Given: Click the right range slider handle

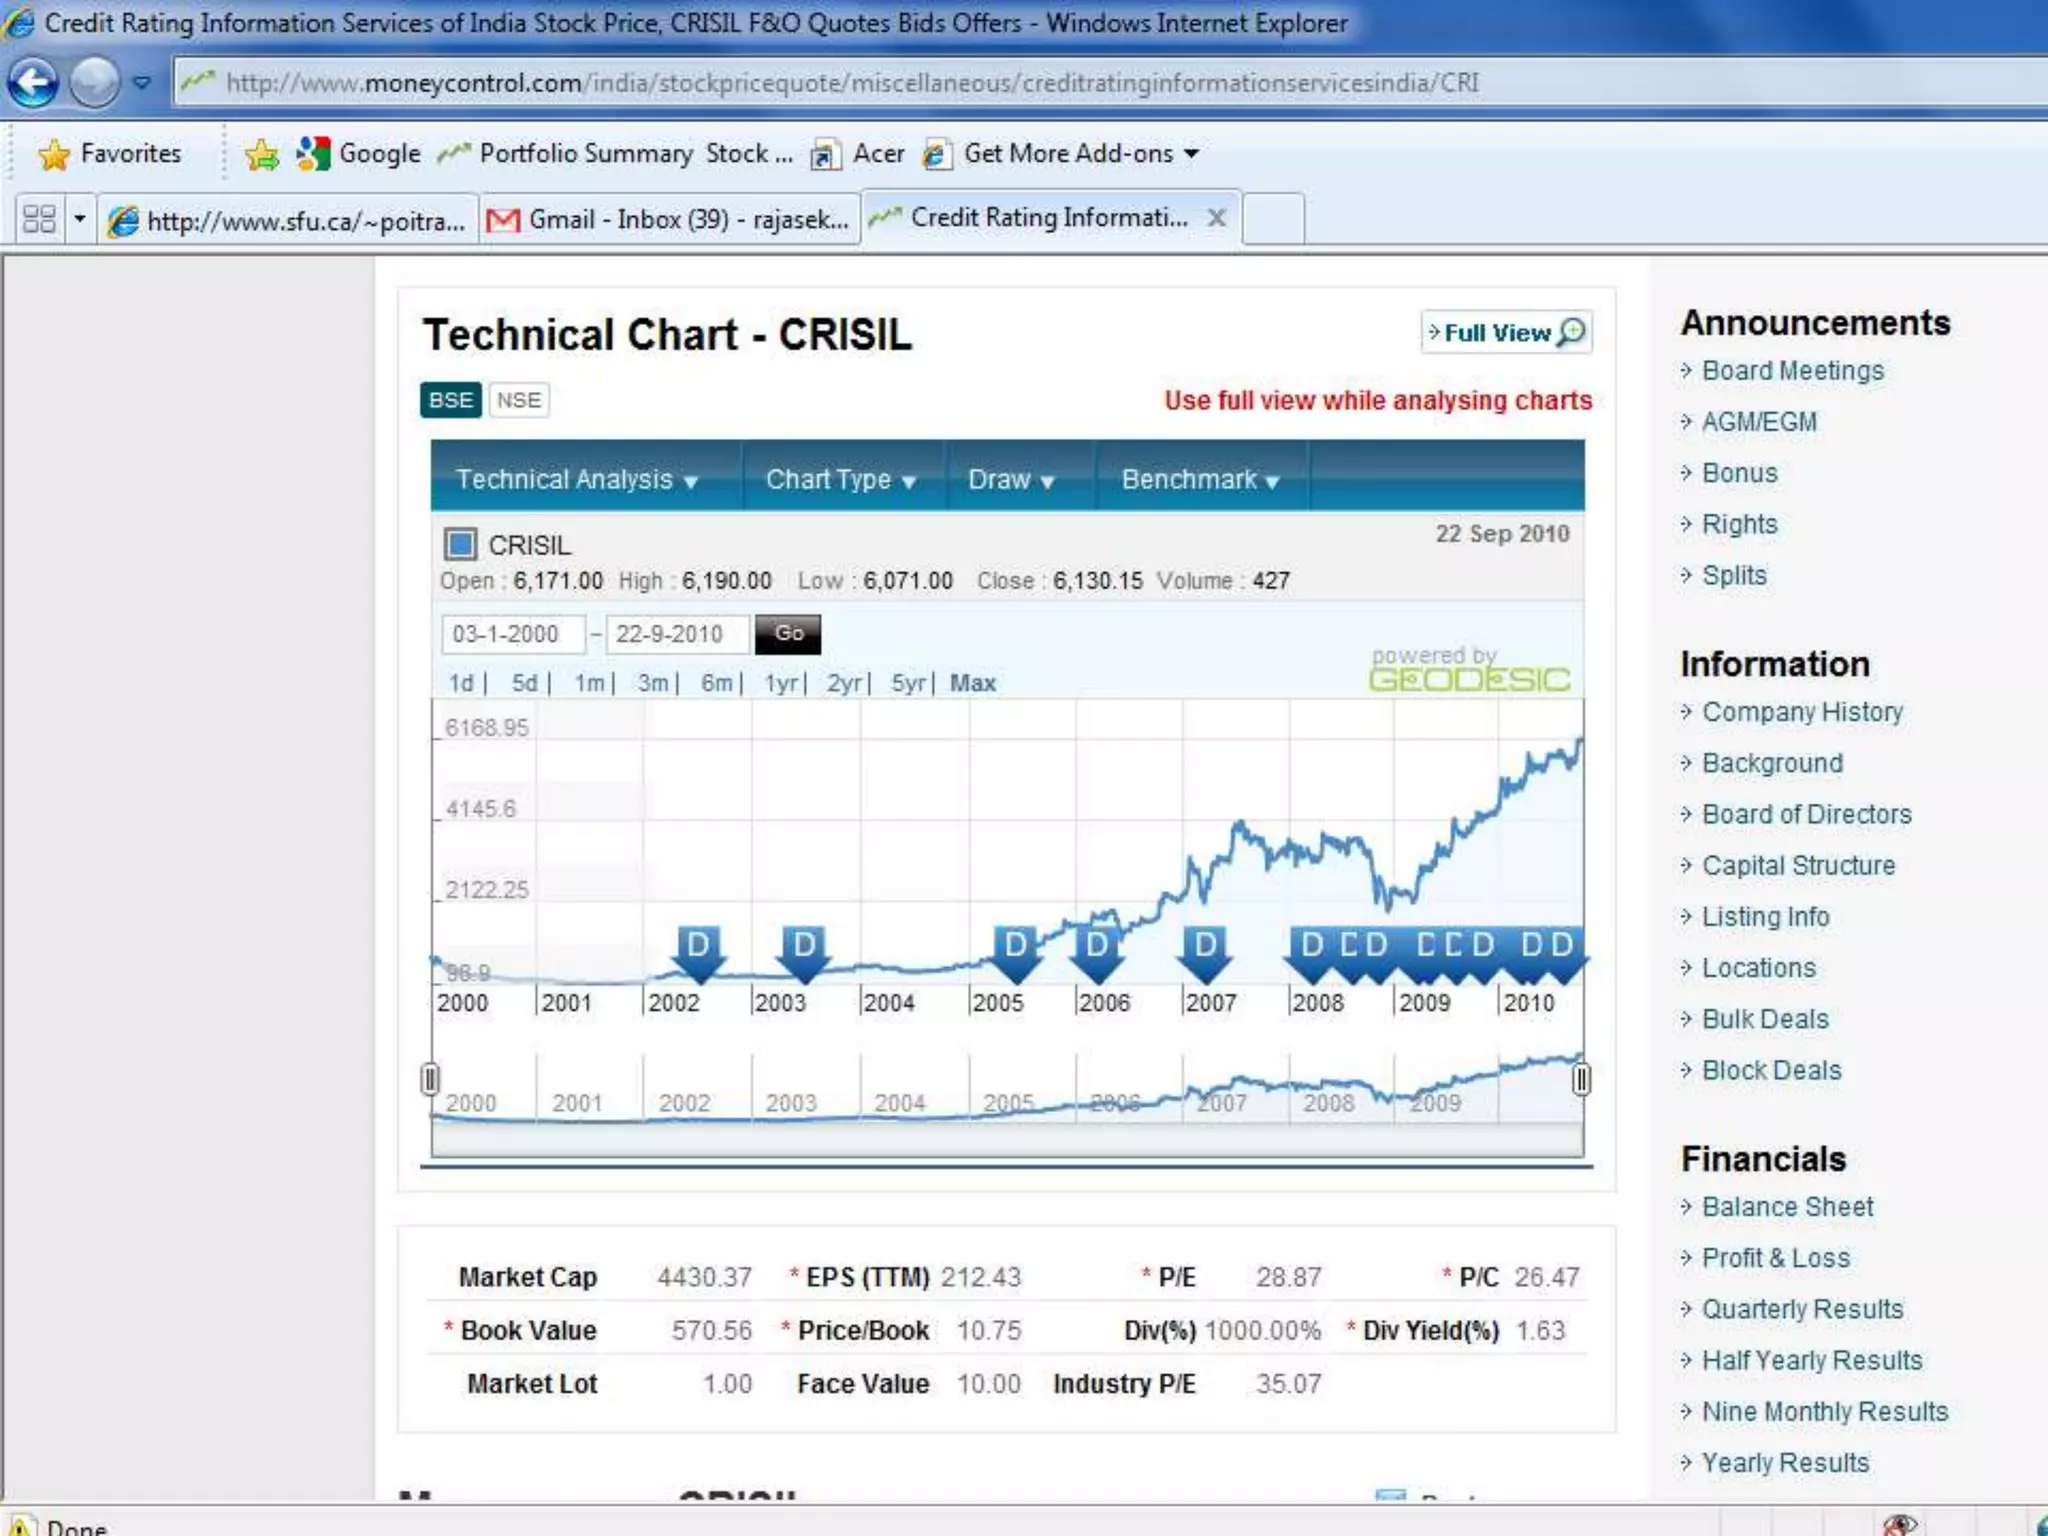Looking at the screenshot, I should click(1581, 1080).
